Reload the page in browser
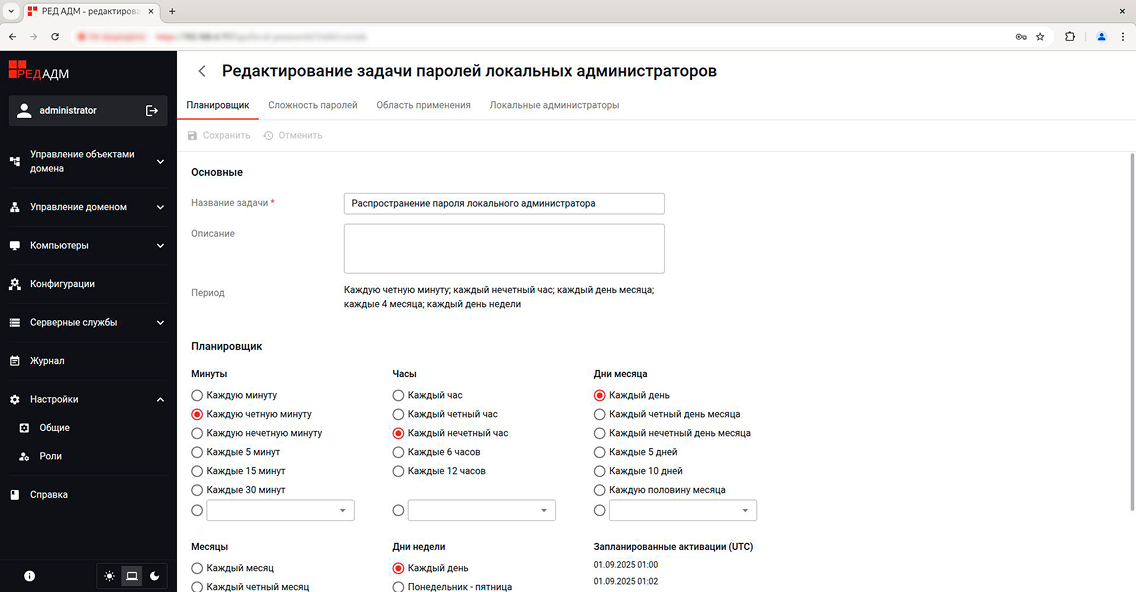 click(x=55, y=36)
